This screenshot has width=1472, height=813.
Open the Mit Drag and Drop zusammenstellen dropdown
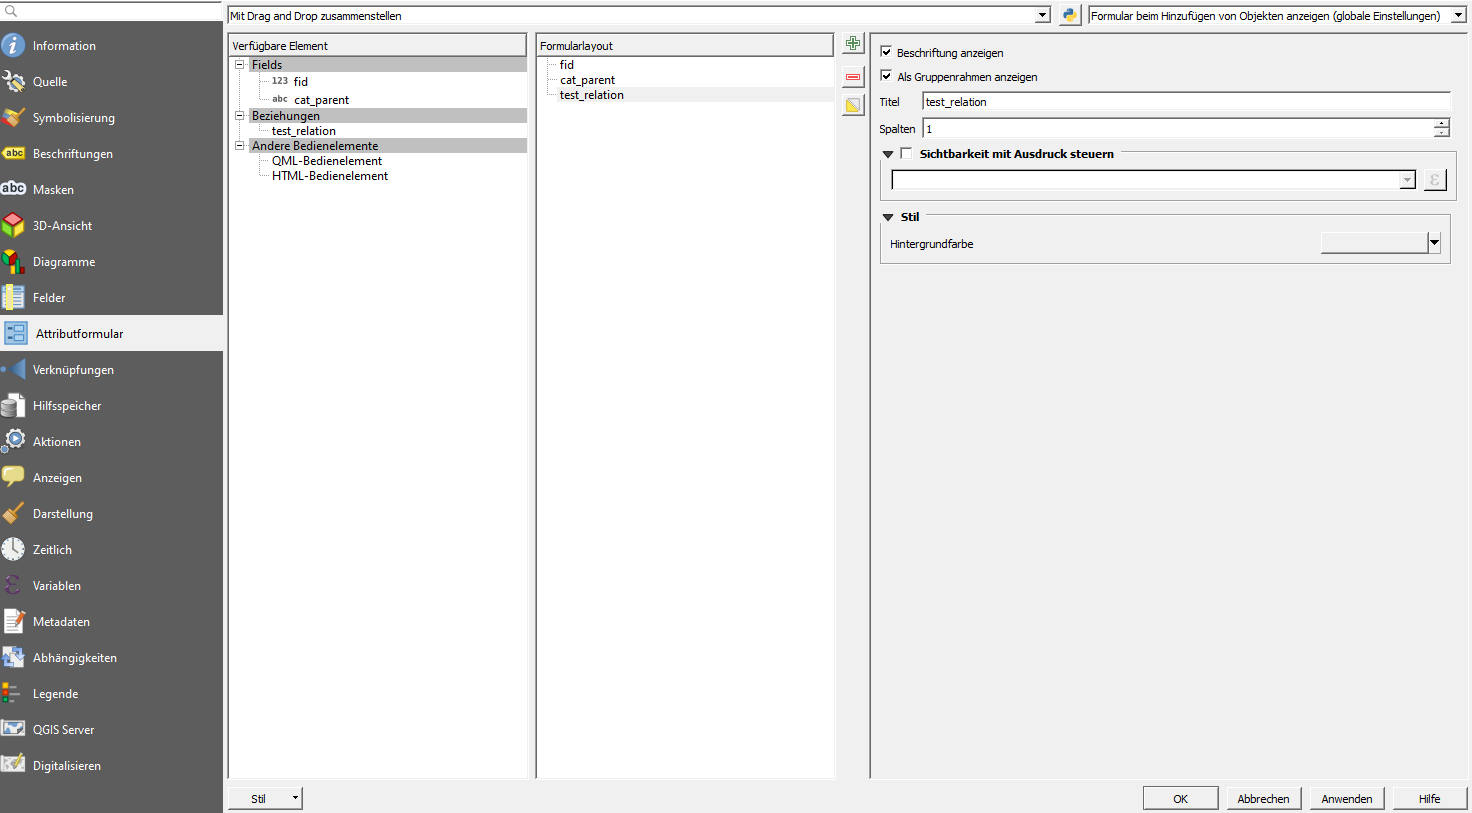(1041, 15)
